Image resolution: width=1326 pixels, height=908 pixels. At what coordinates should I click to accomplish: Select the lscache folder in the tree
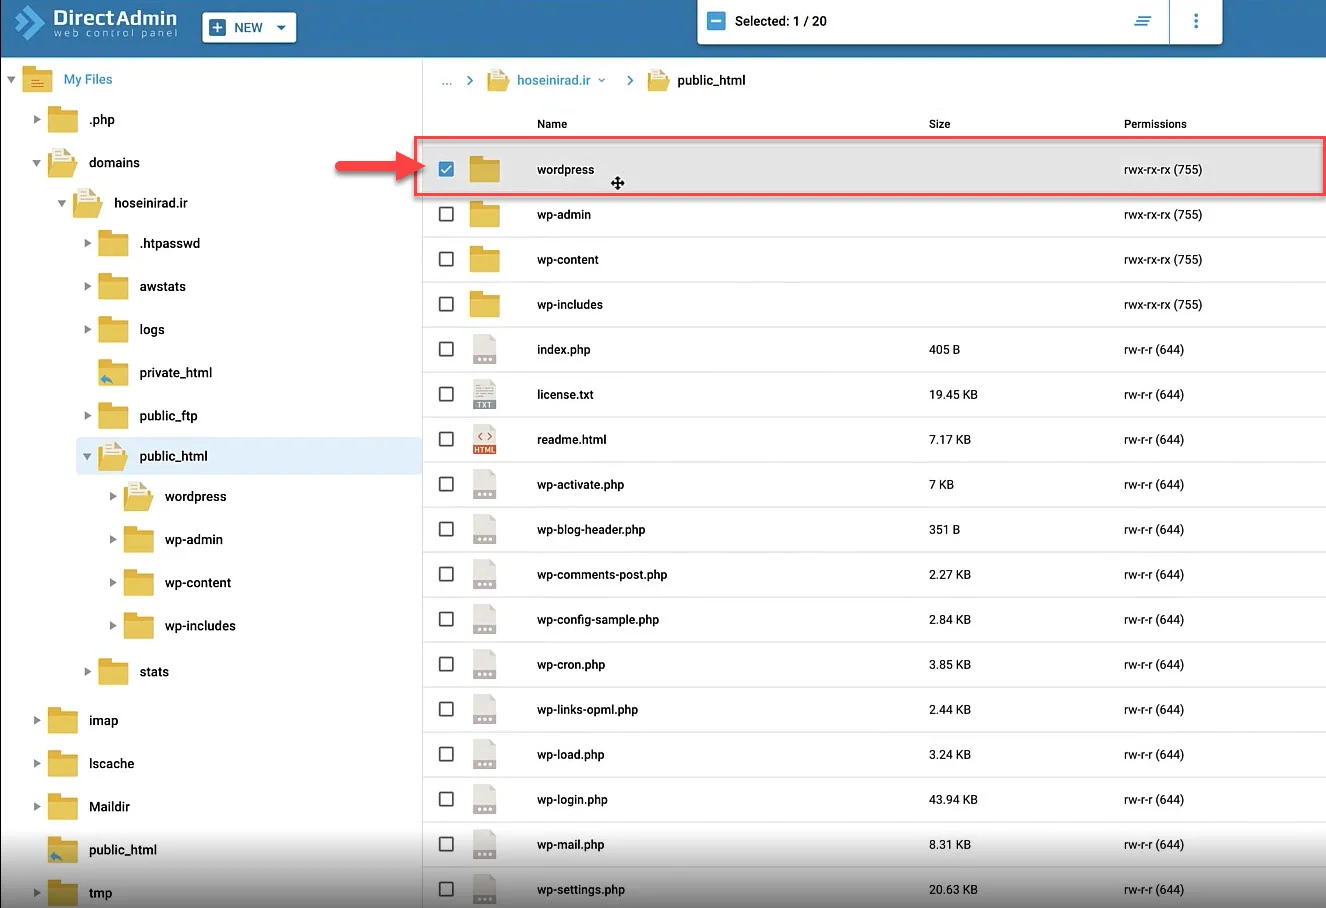111,763
